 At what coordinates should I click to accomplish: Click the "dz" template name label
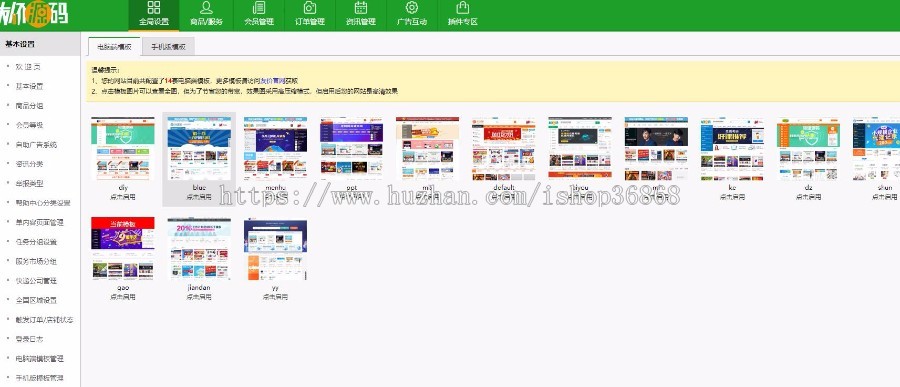click(808, 187)
